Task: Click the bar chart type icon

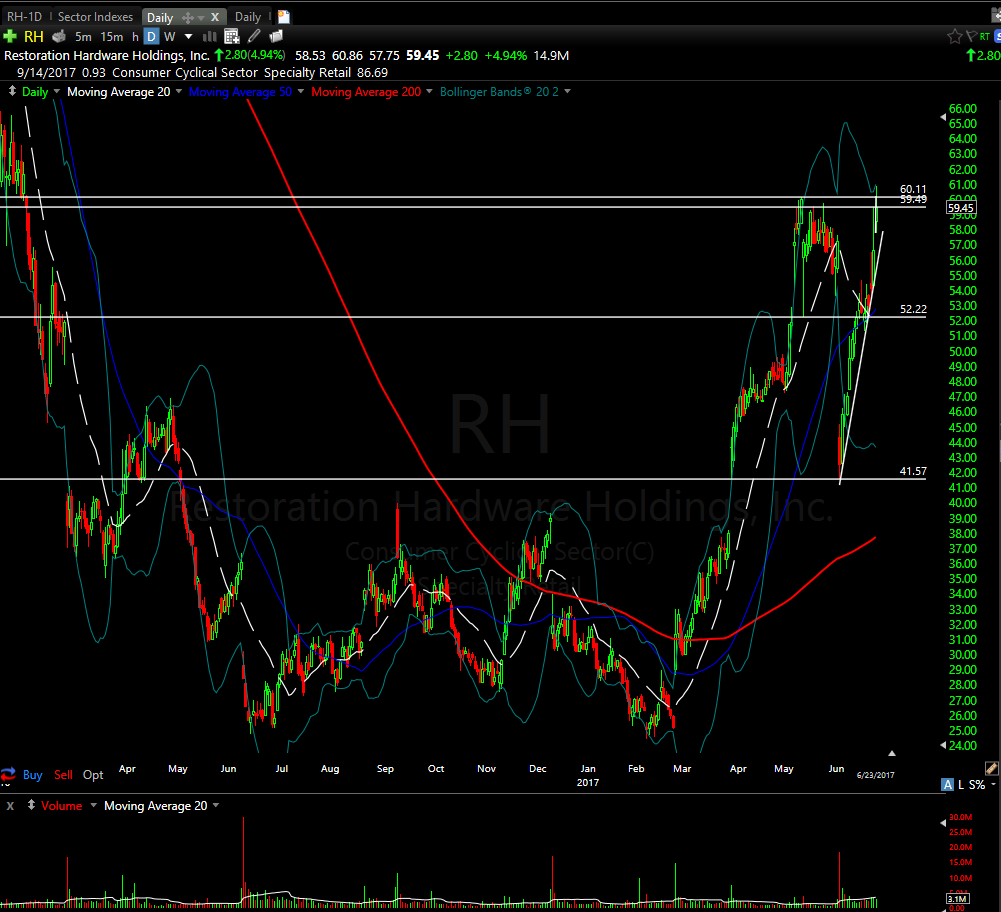Action: click(x=210, y=36)
